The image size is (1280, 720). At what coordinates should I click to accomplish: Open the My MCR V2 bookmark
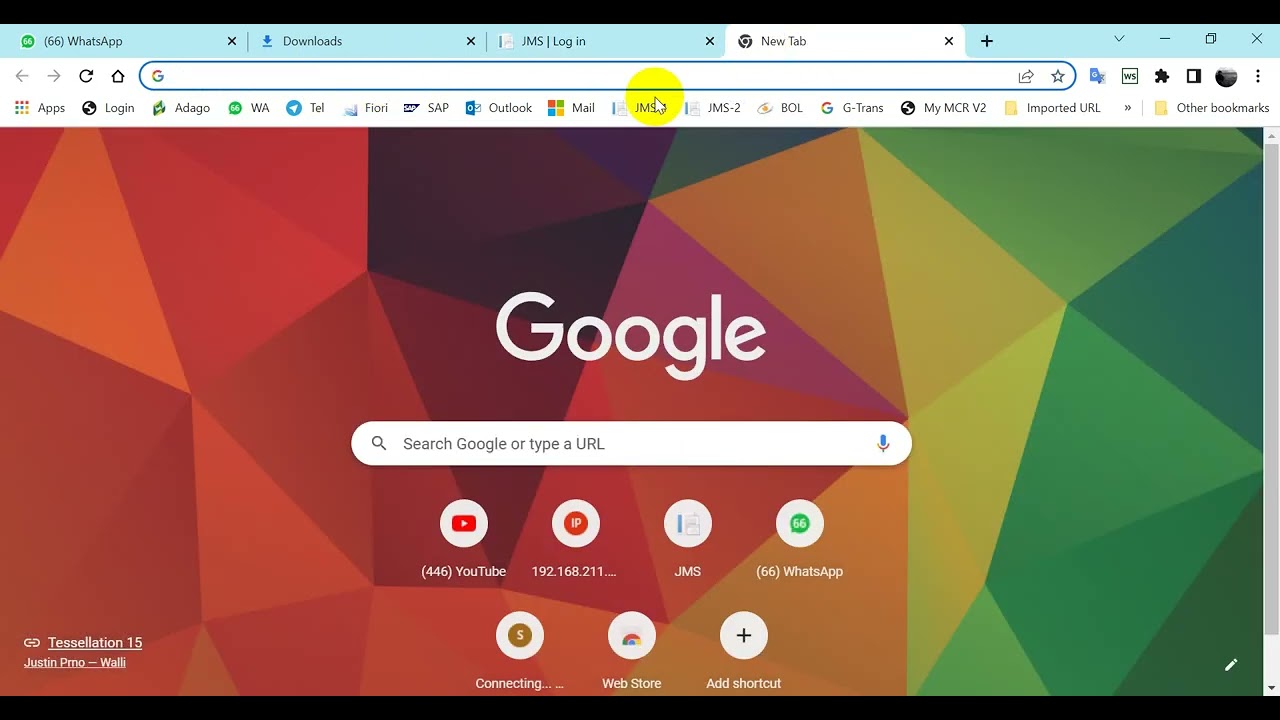click(943, 108)
